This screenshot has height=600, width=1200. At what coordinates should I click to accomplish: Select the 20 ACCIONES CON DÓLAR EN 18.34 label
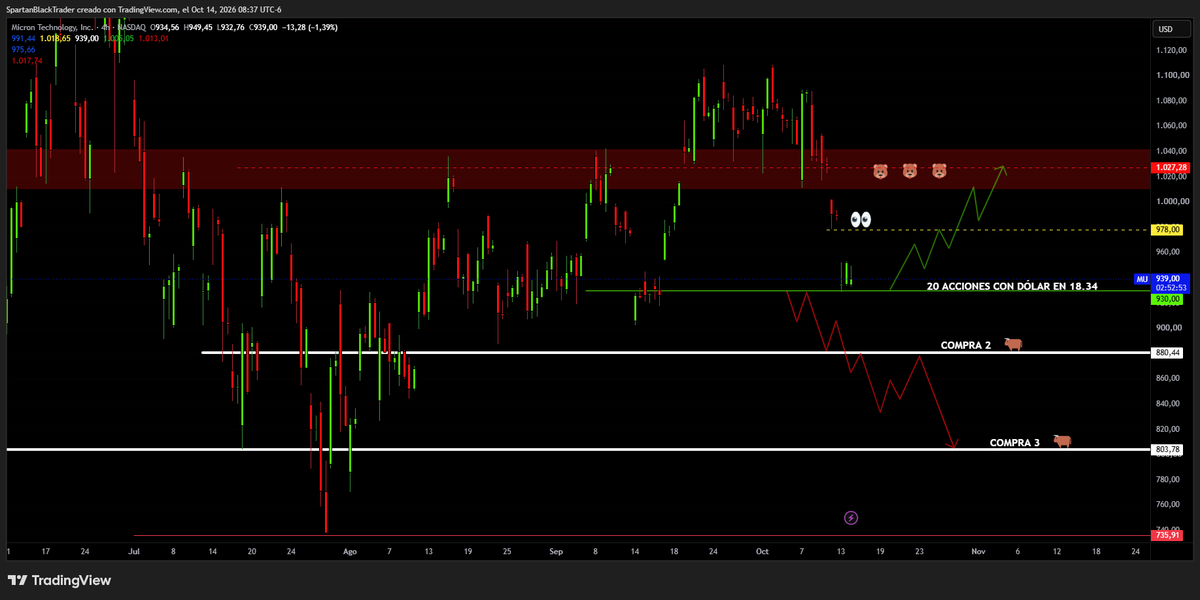(x=1012, y=286)
